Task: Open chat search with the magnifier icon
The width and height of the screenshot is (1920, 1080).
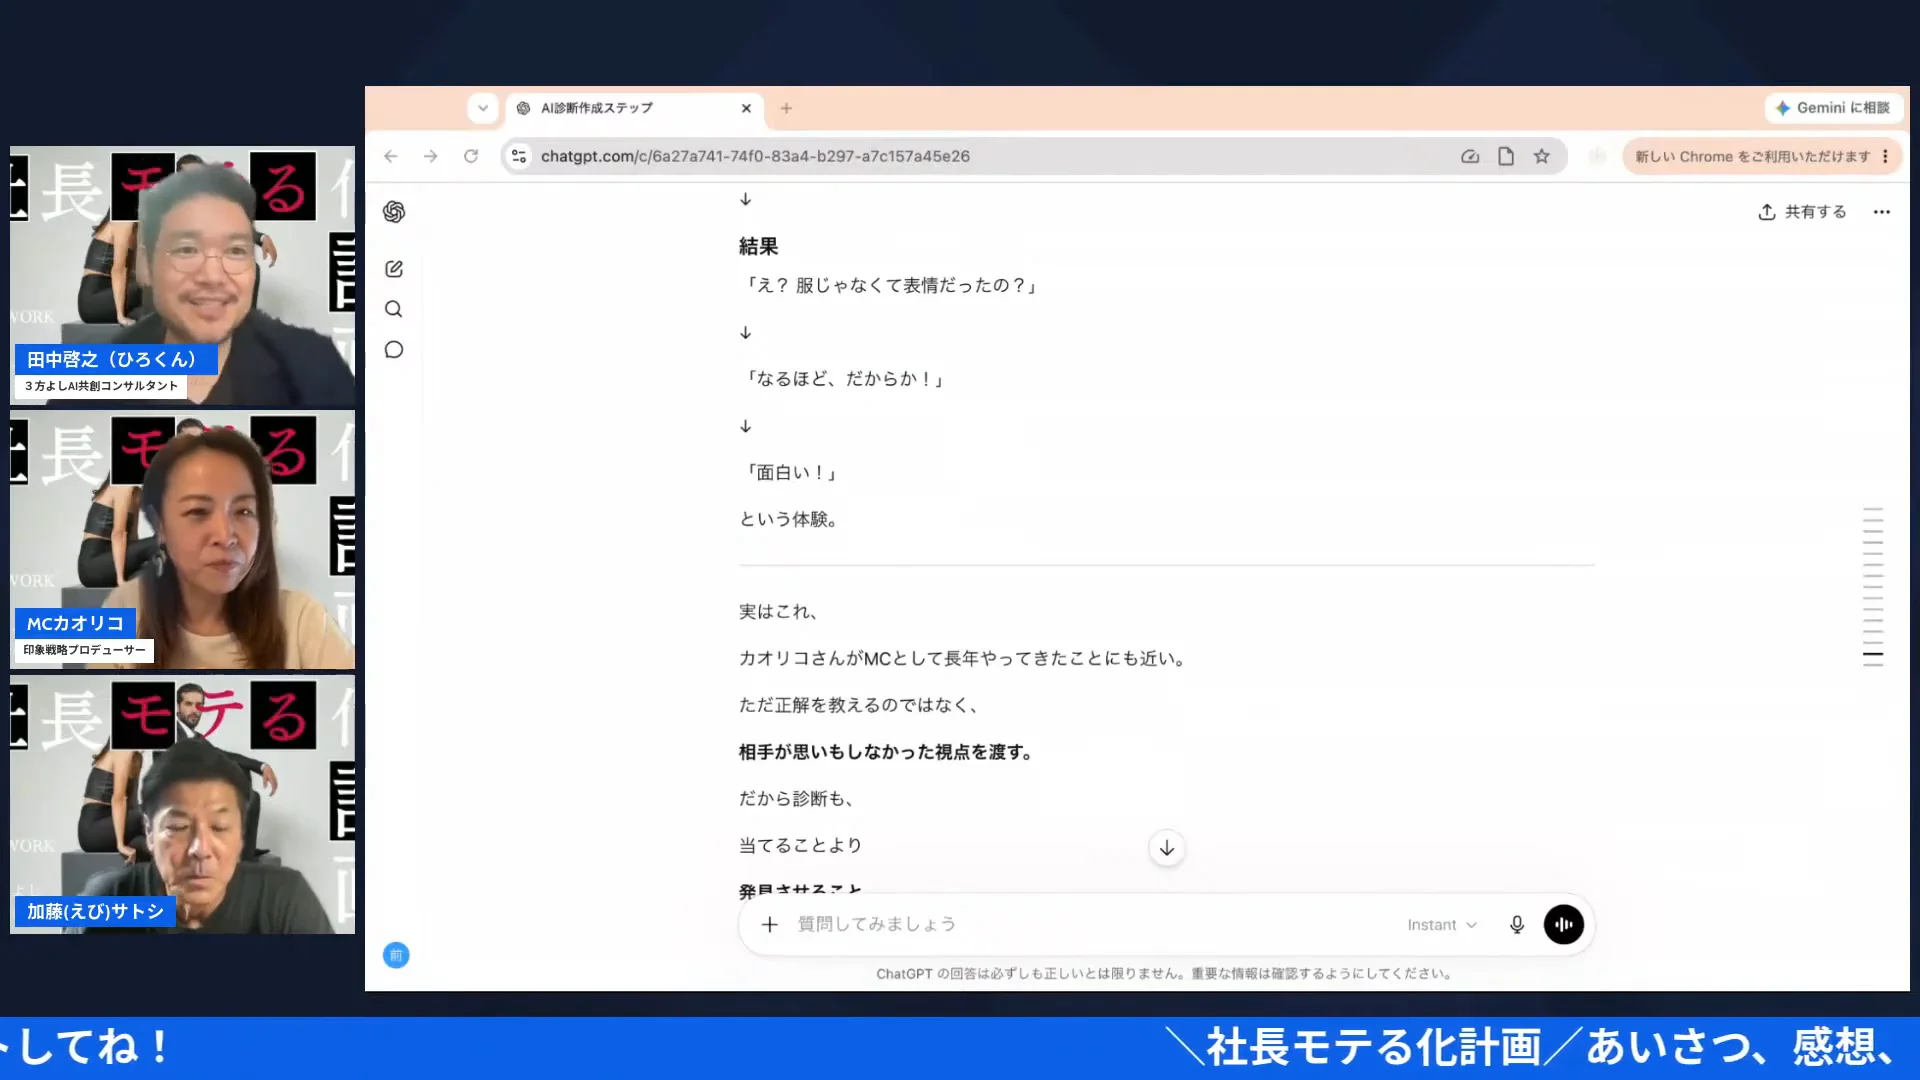Action: click(394, 309)
